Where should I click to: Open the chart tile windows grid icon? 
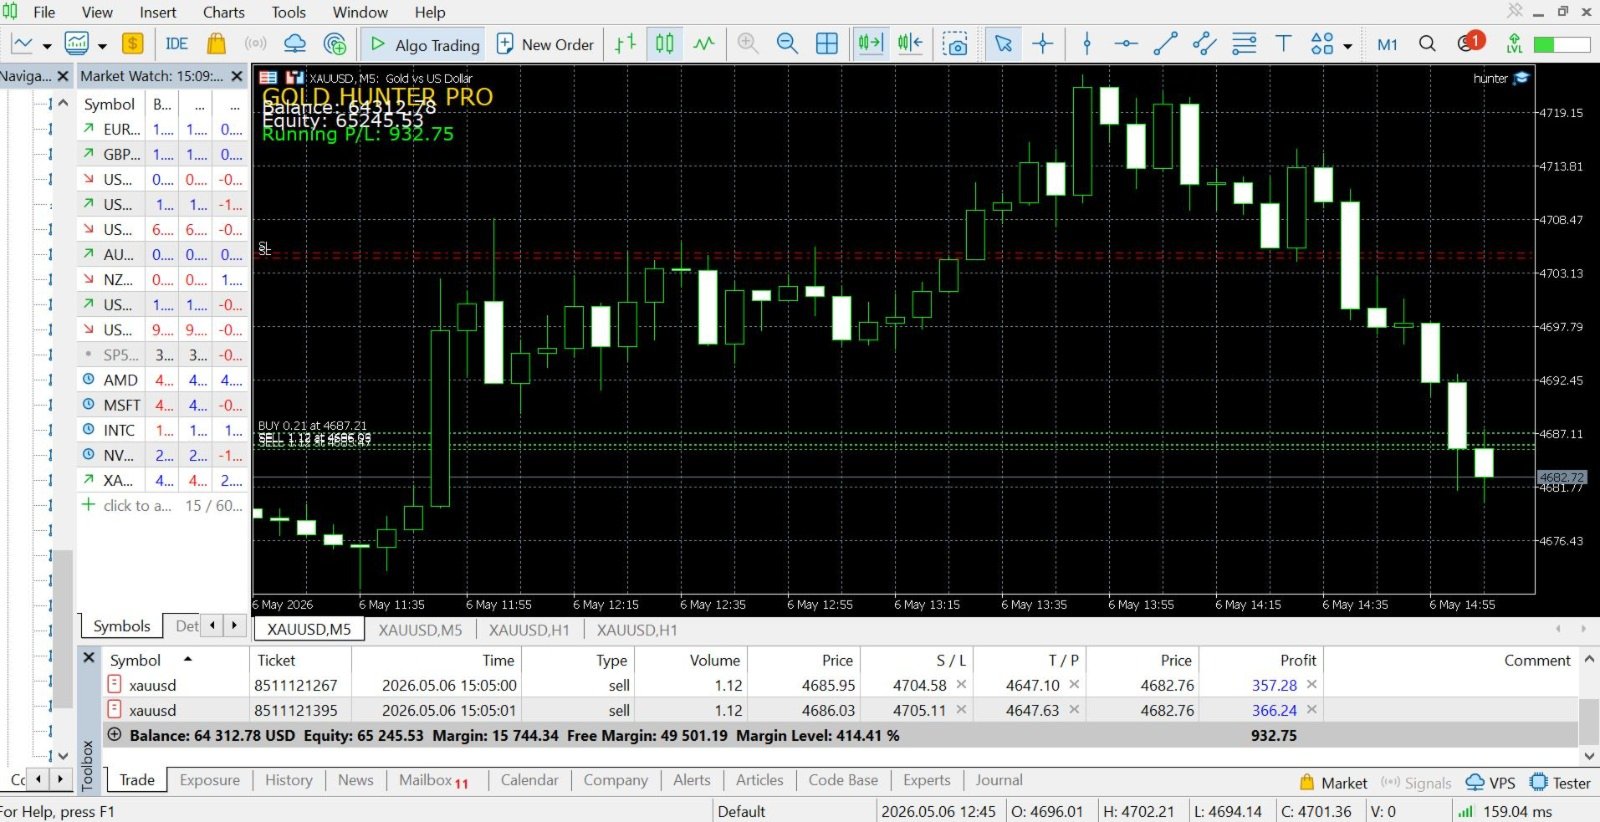coord(827,44)
